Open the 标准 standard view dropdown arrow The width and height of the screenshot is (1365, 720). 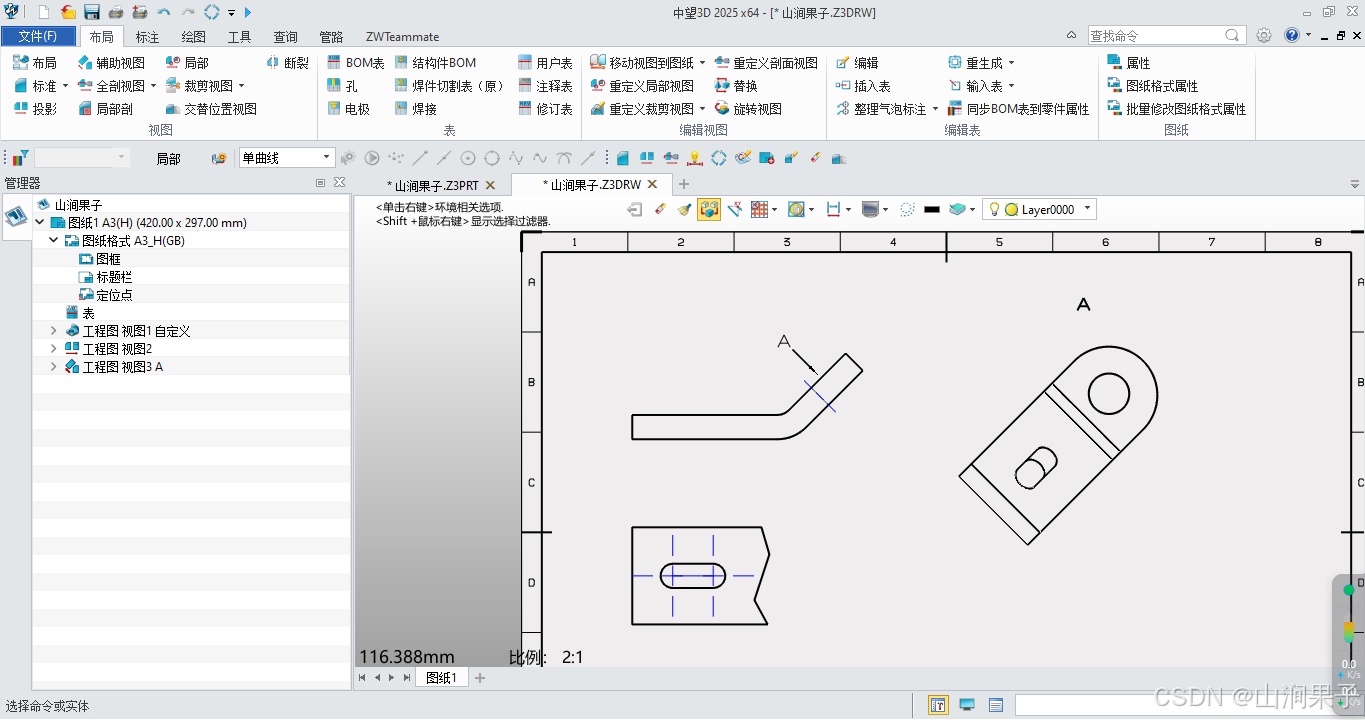coord(65,86)
